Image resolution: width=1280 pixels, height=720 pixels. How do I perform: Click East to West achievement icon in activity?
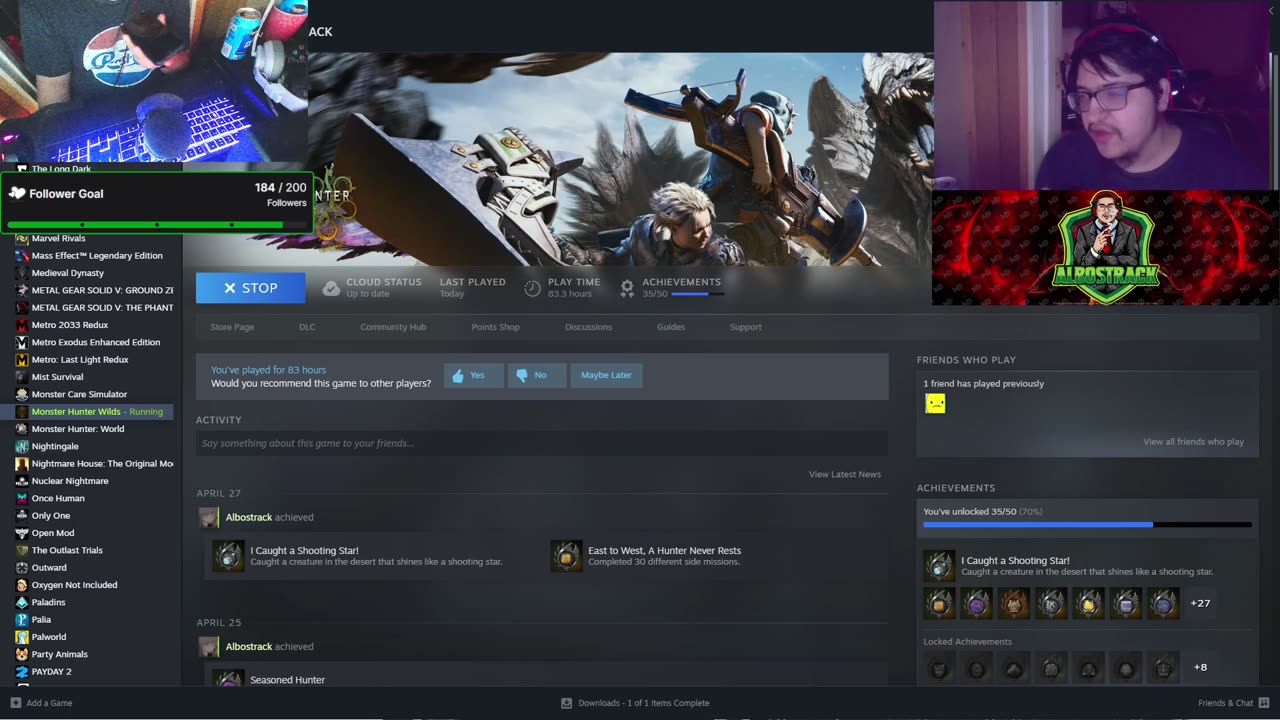(x=567, y=556)
